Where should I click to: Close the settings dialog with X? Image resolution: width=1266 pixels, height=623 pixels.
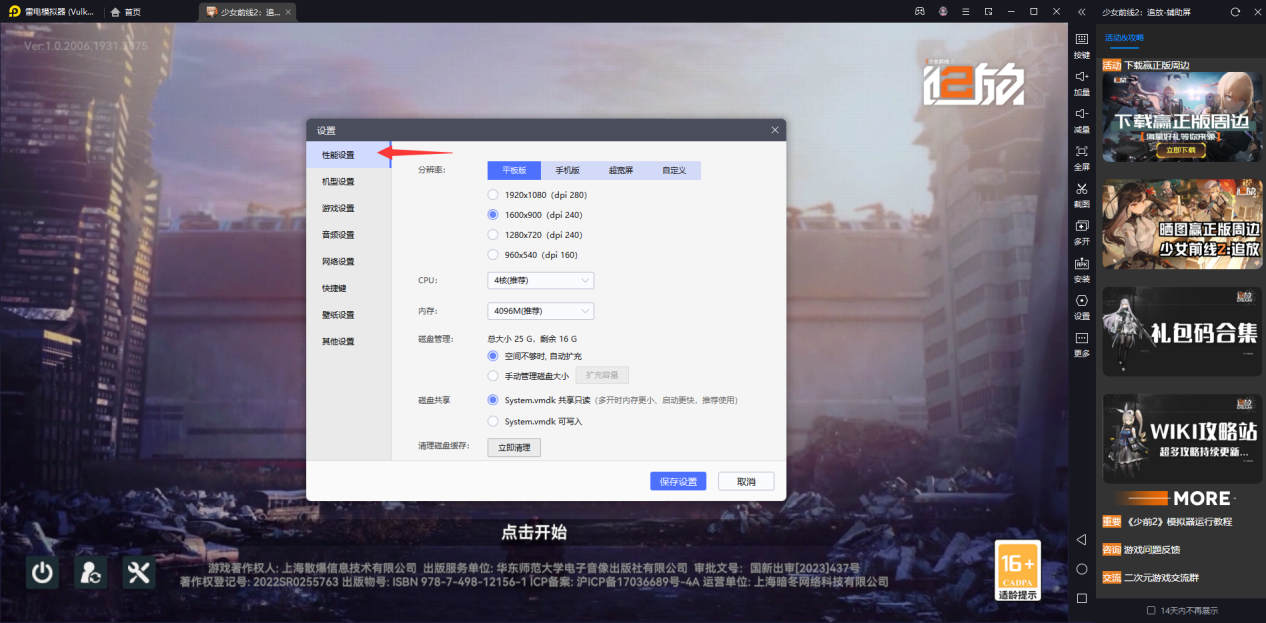pyautogui.click(x=775, y=130)
